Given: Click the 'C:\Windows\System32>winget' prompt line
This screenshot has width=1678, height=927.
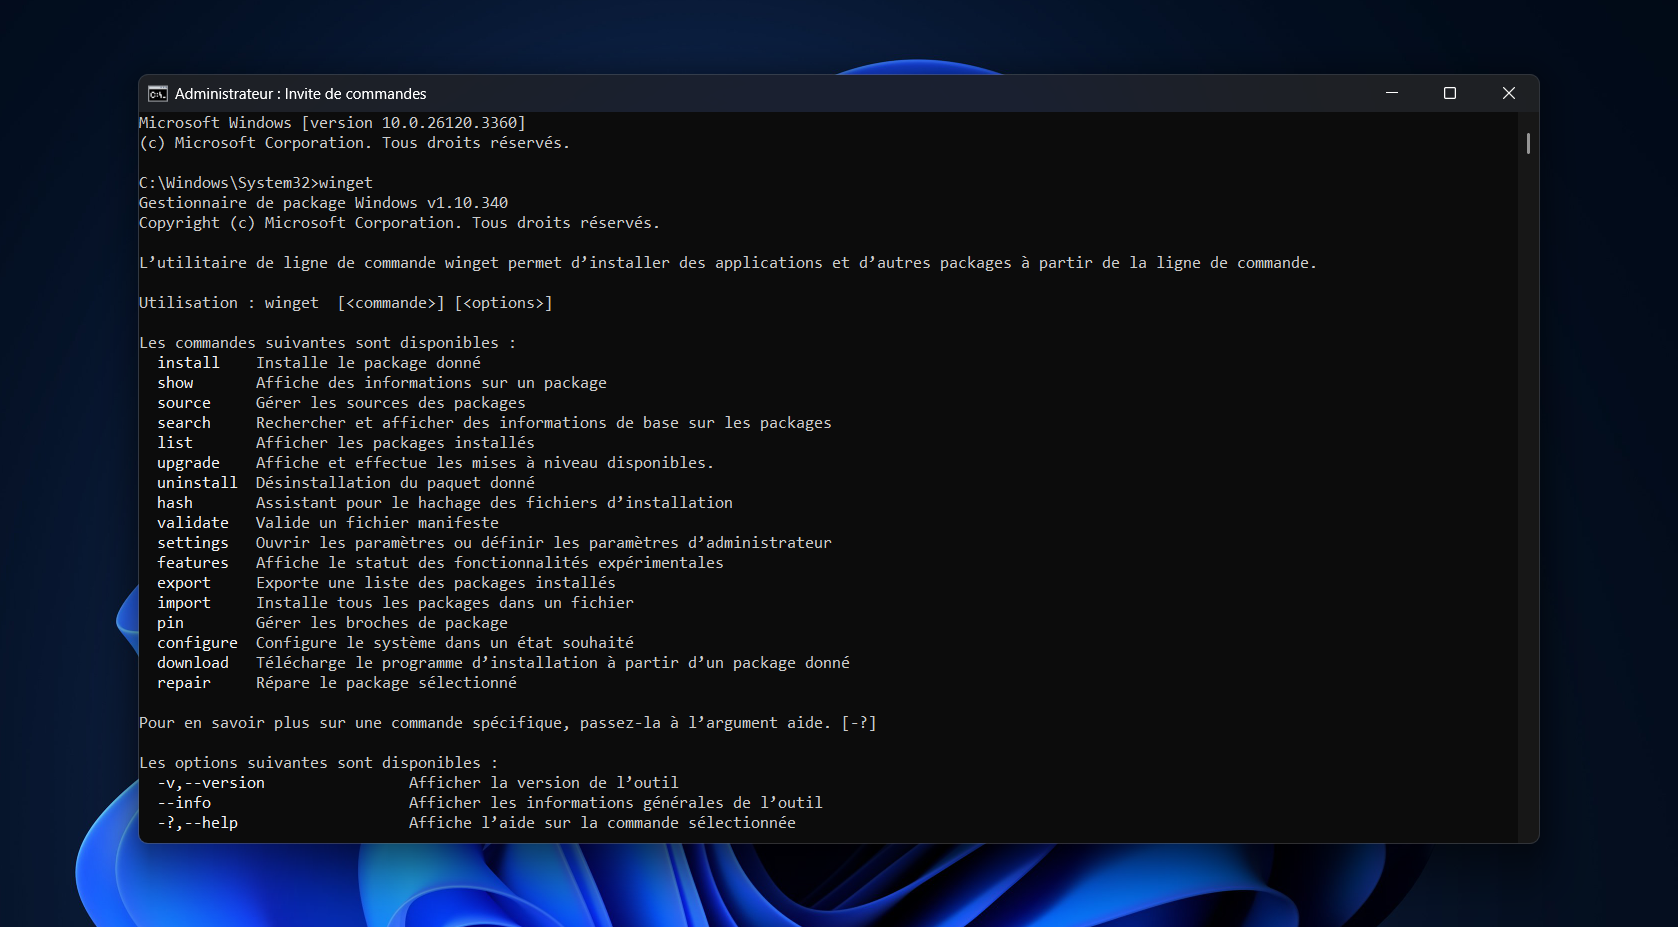Looking at the screenshot, I should 256,183.
